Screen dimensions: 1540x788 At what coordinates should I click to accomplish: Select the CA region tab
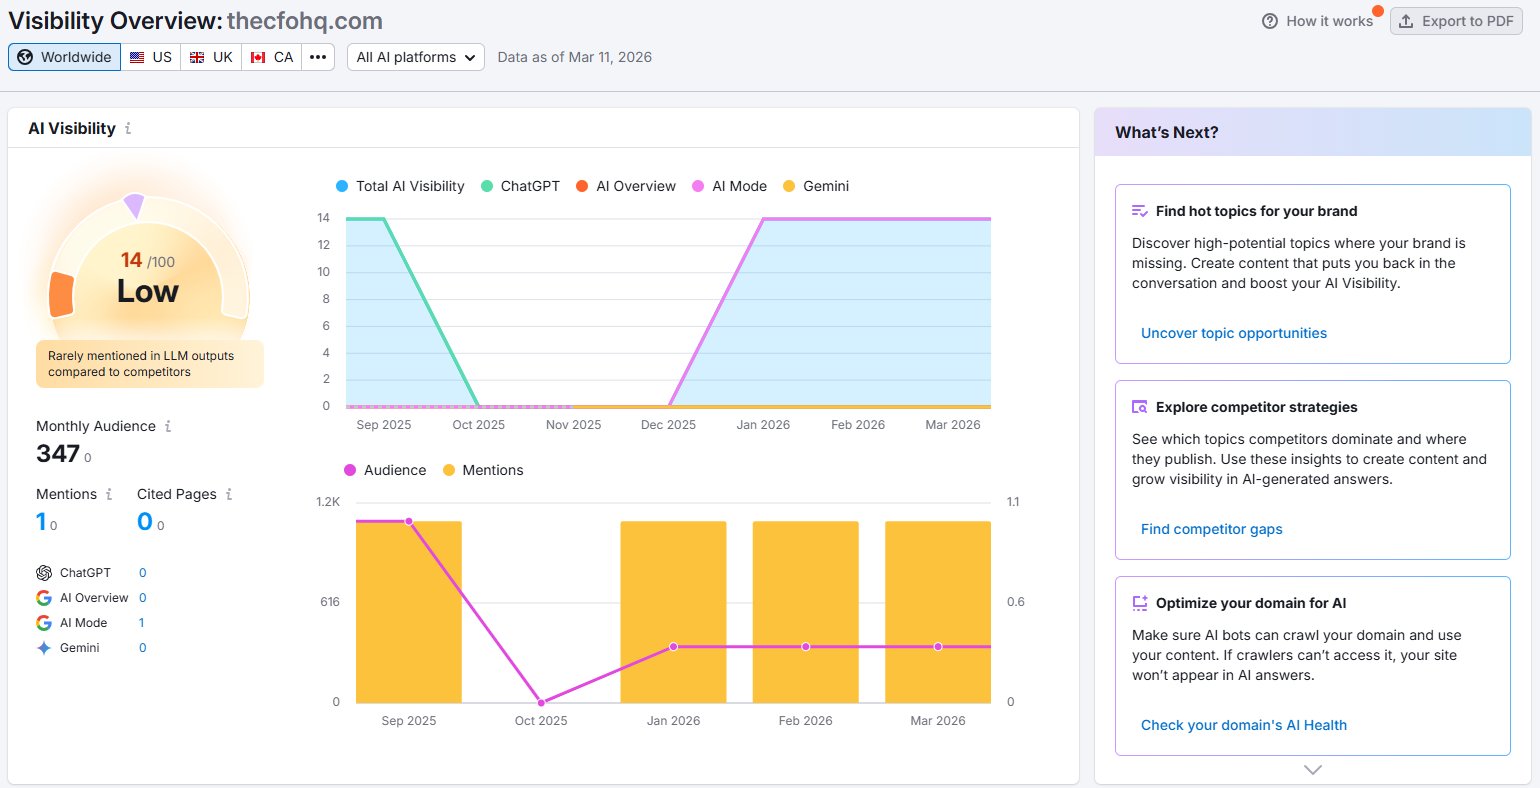(x=272, y=57)
